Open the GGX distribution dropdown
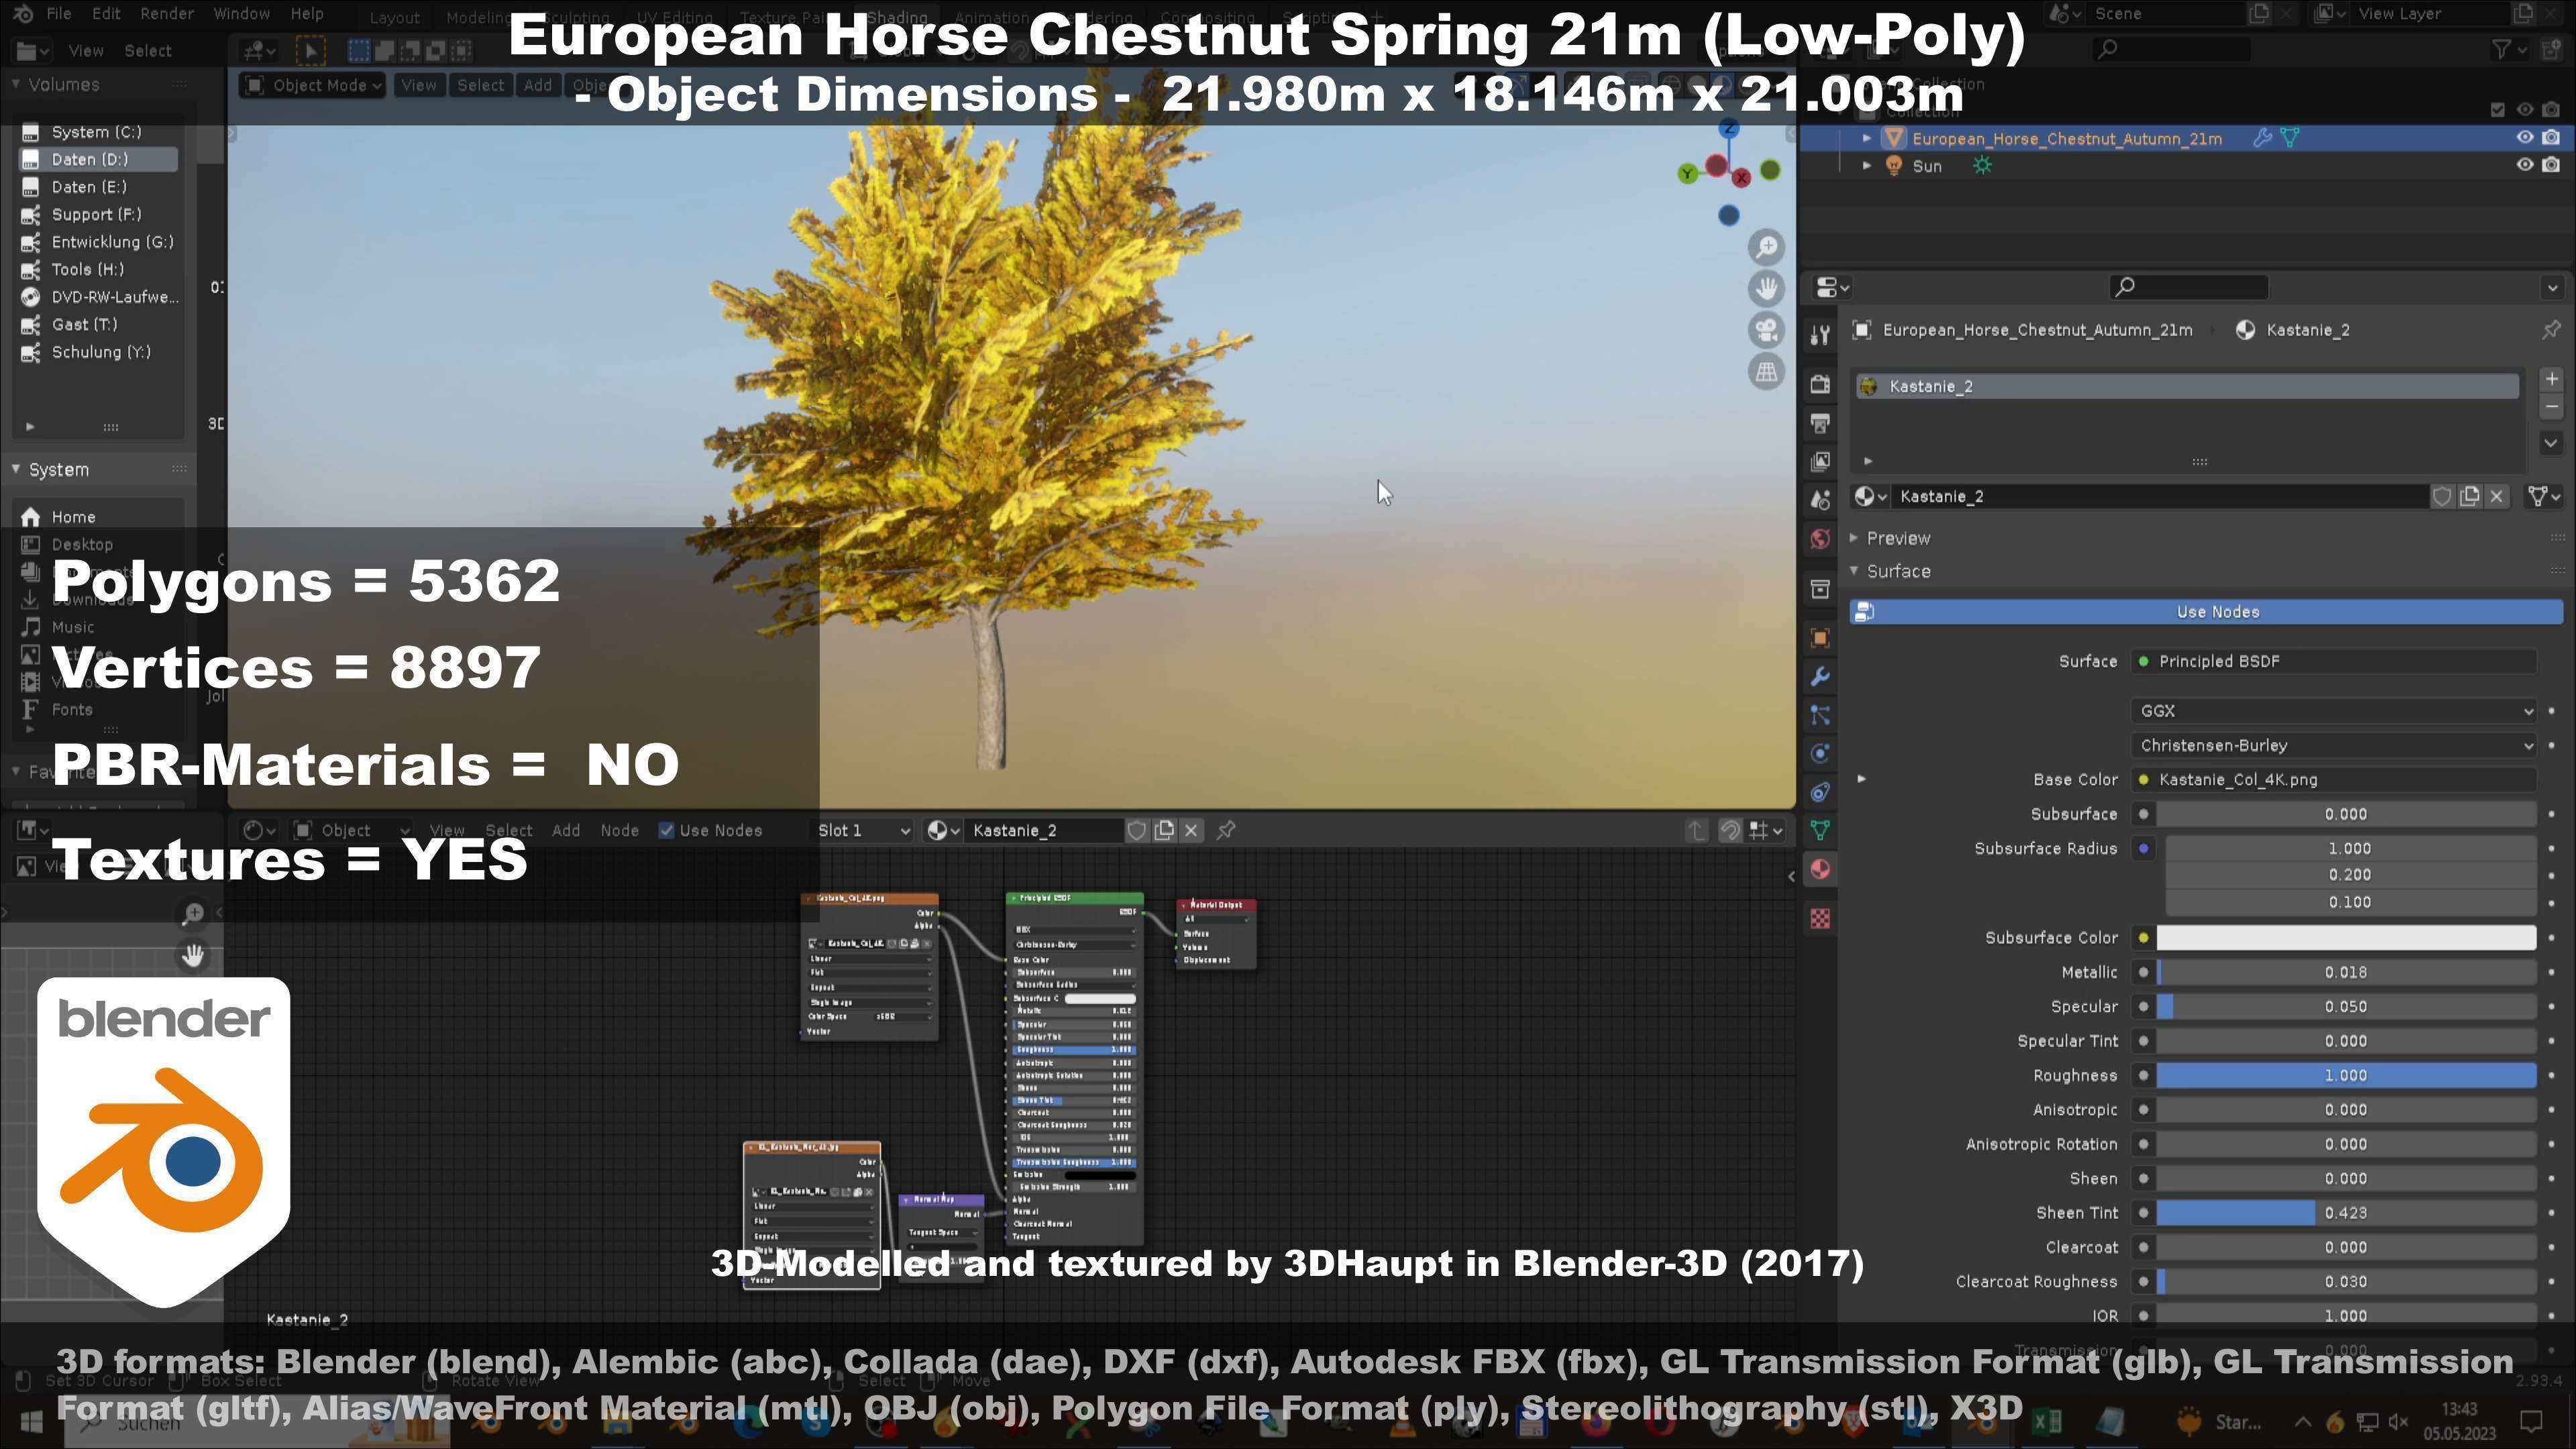Image resolution: width=2576 pixels, height=1449 pixels. 2334,711
